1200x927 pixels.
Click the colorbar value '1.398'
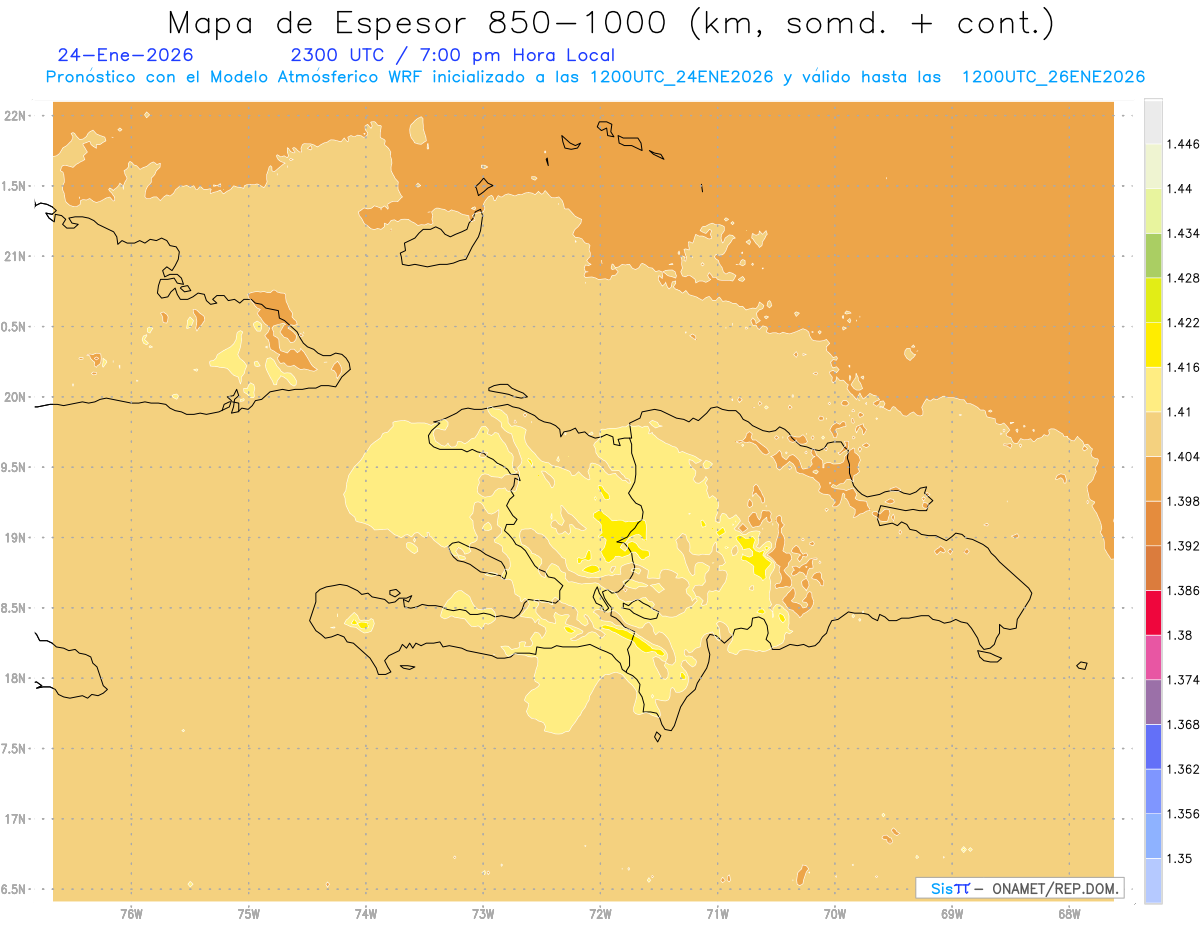point(1183,501)
